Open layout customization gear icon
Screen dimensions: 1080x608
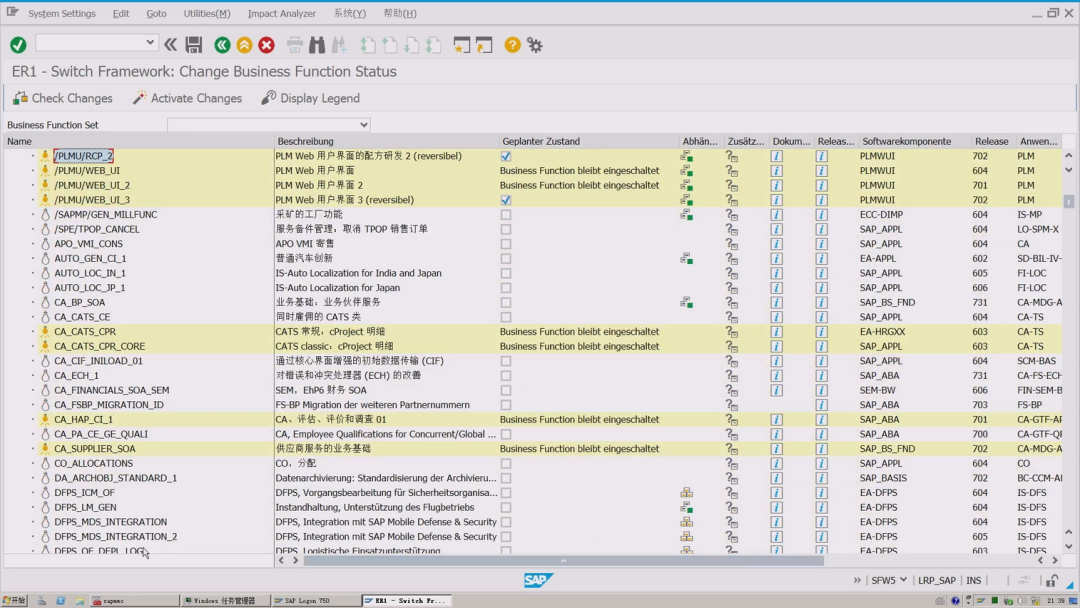pyautogui.click(x=534, y=45)
